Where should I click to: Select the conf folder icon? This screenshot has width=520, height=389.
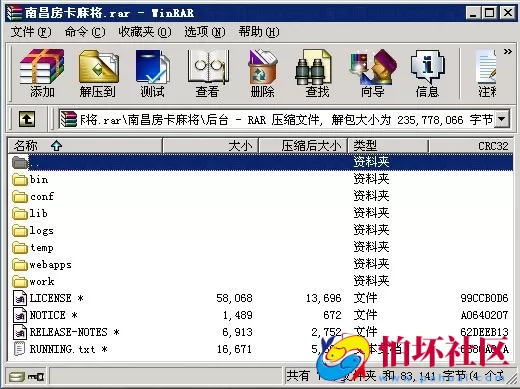pos(20,197)
